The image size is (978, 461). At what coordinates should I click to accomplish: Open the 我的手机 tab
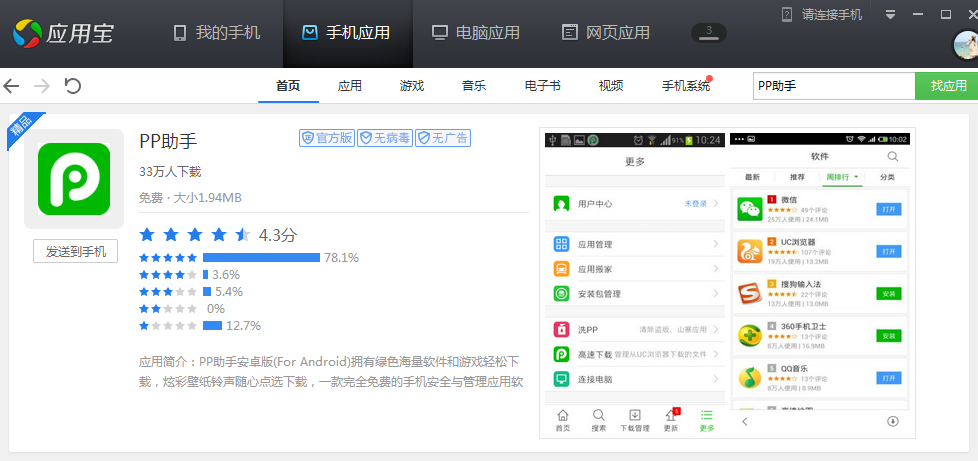pos(216,32)
